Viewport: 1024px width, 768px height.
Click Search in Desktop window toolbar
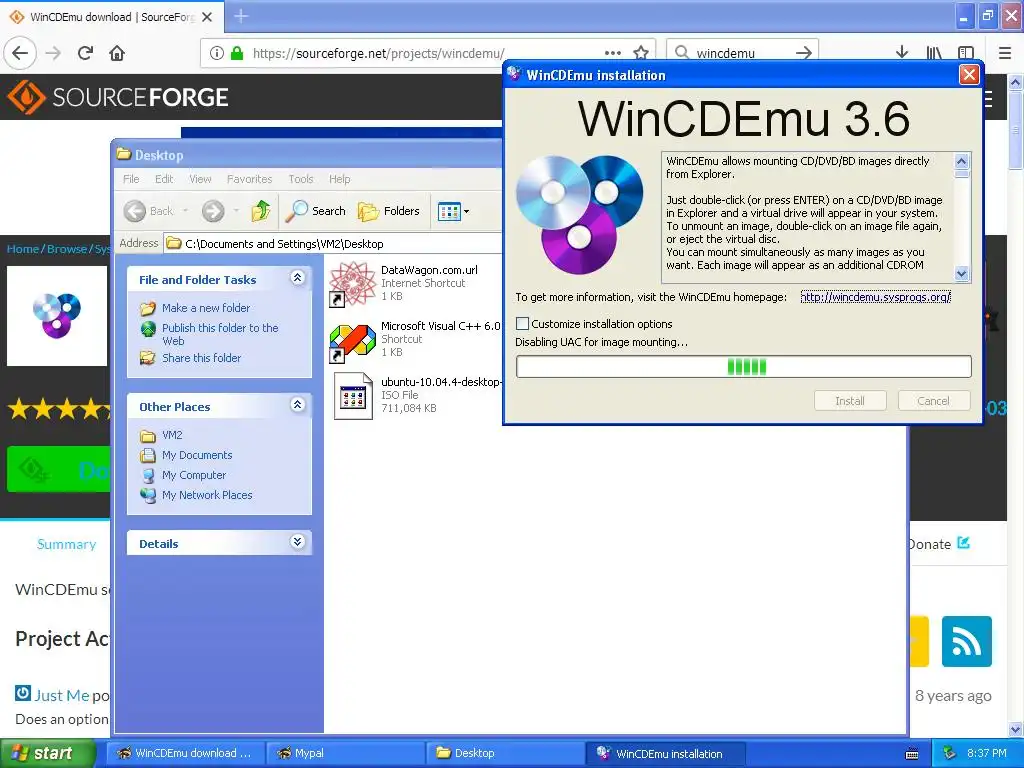[316, 211]
